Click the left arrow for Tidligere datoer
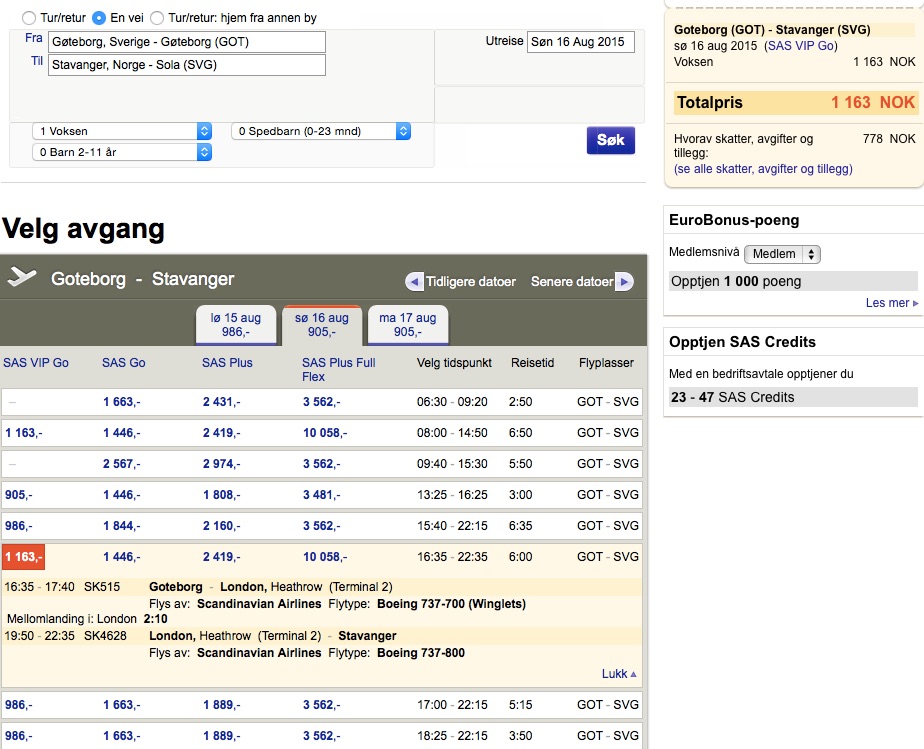 tap(414, 282)
